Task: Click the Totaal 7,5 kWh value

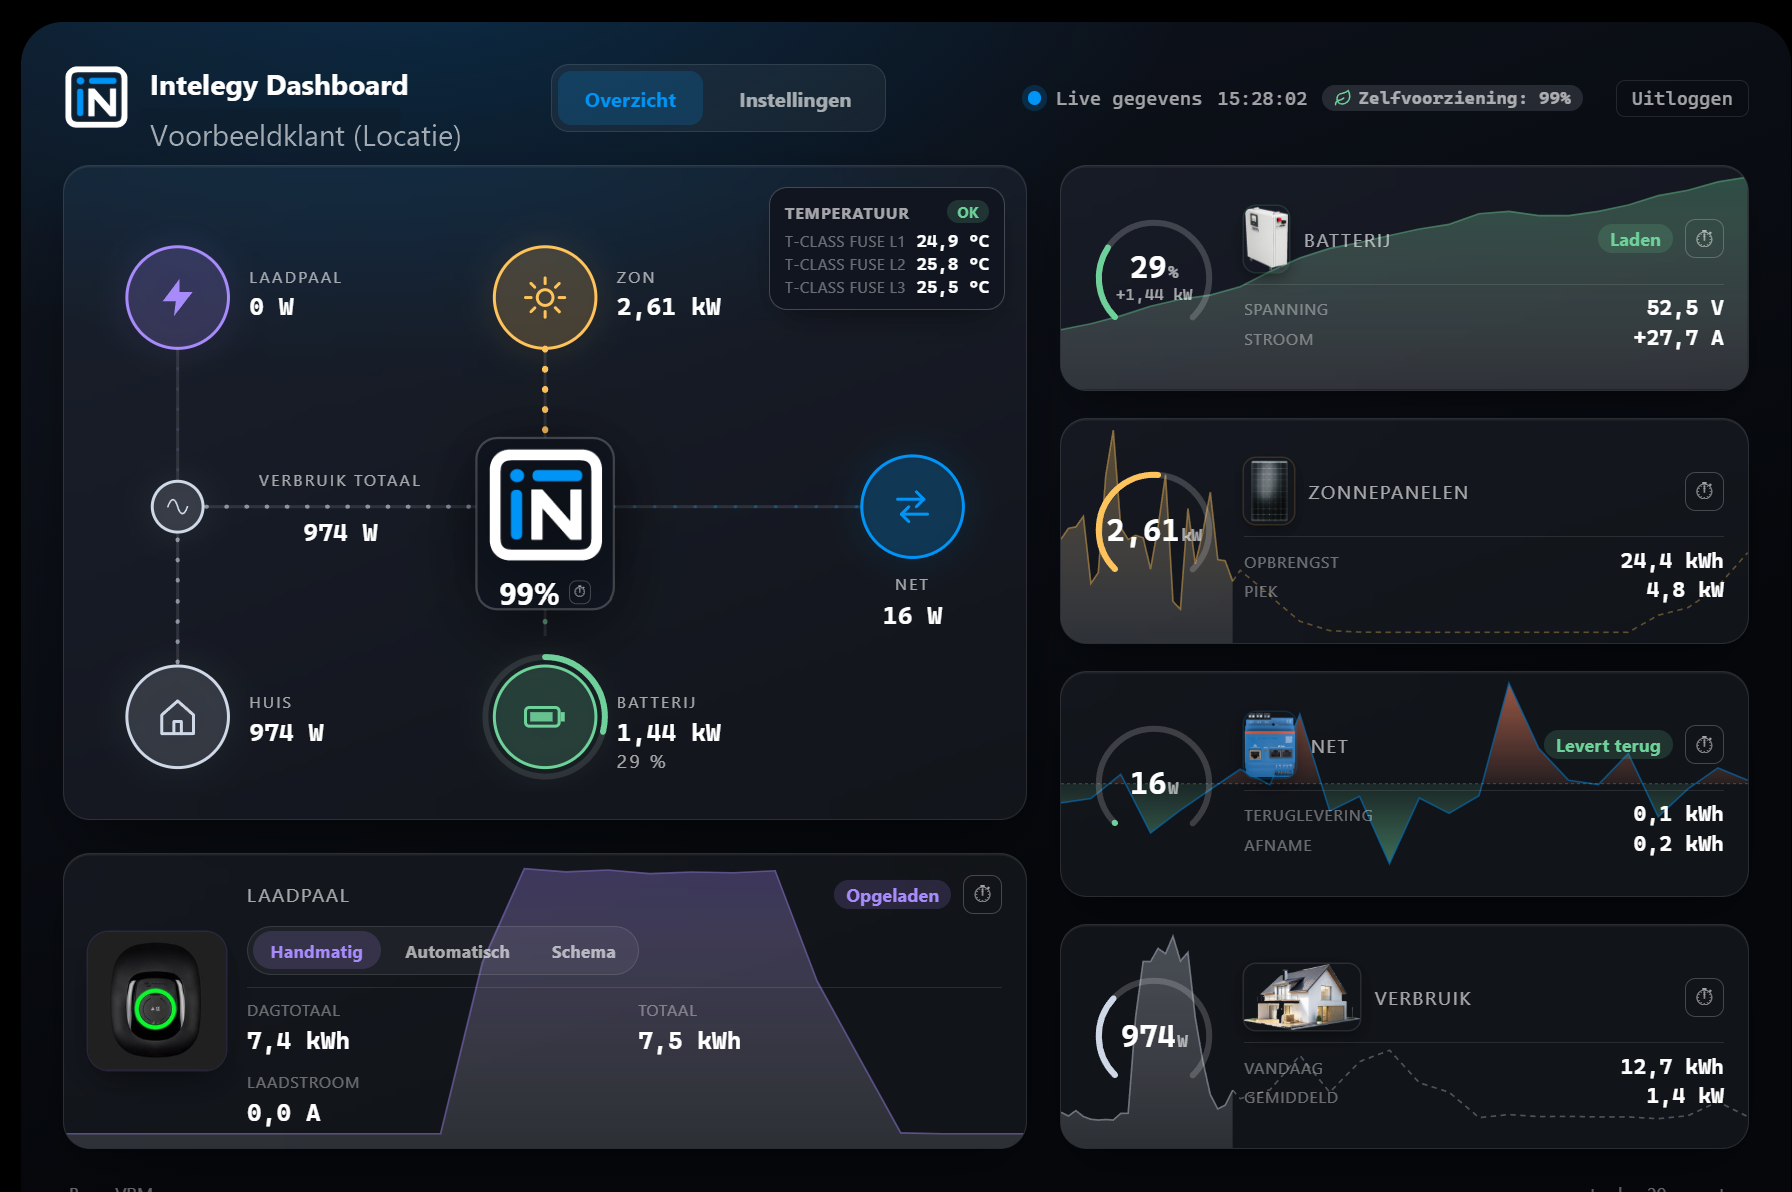Action: (689, 1041)
